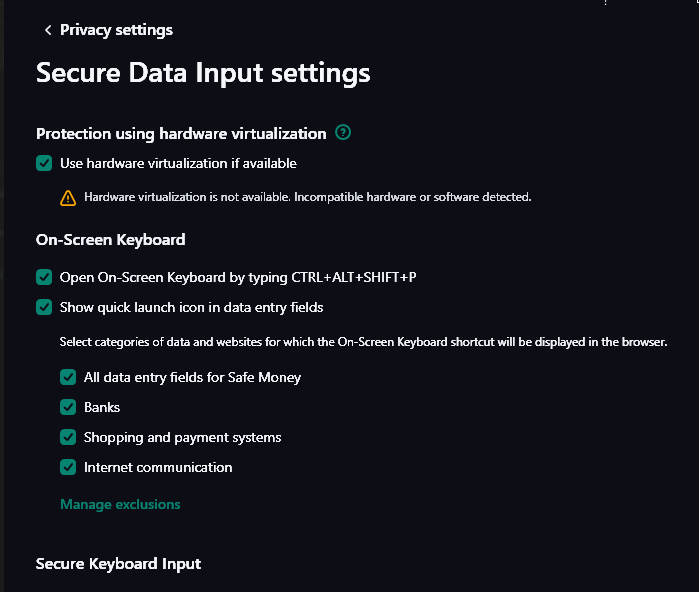The height and width of the screenshot is (592, 699).
Task: Click the Secure Data Input settings title
Action: pyautogui.click(x=203, y=73)
